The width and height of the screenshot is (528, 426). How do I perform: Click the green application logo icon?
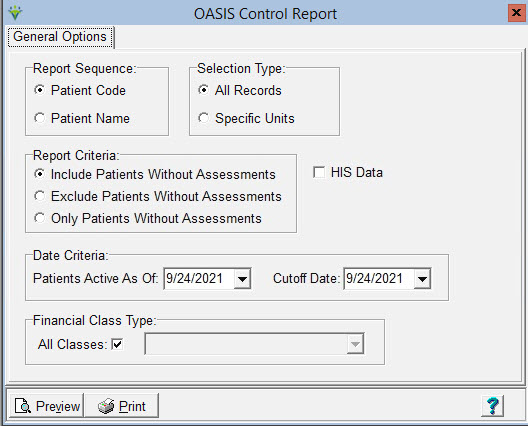tap(15, 13)
